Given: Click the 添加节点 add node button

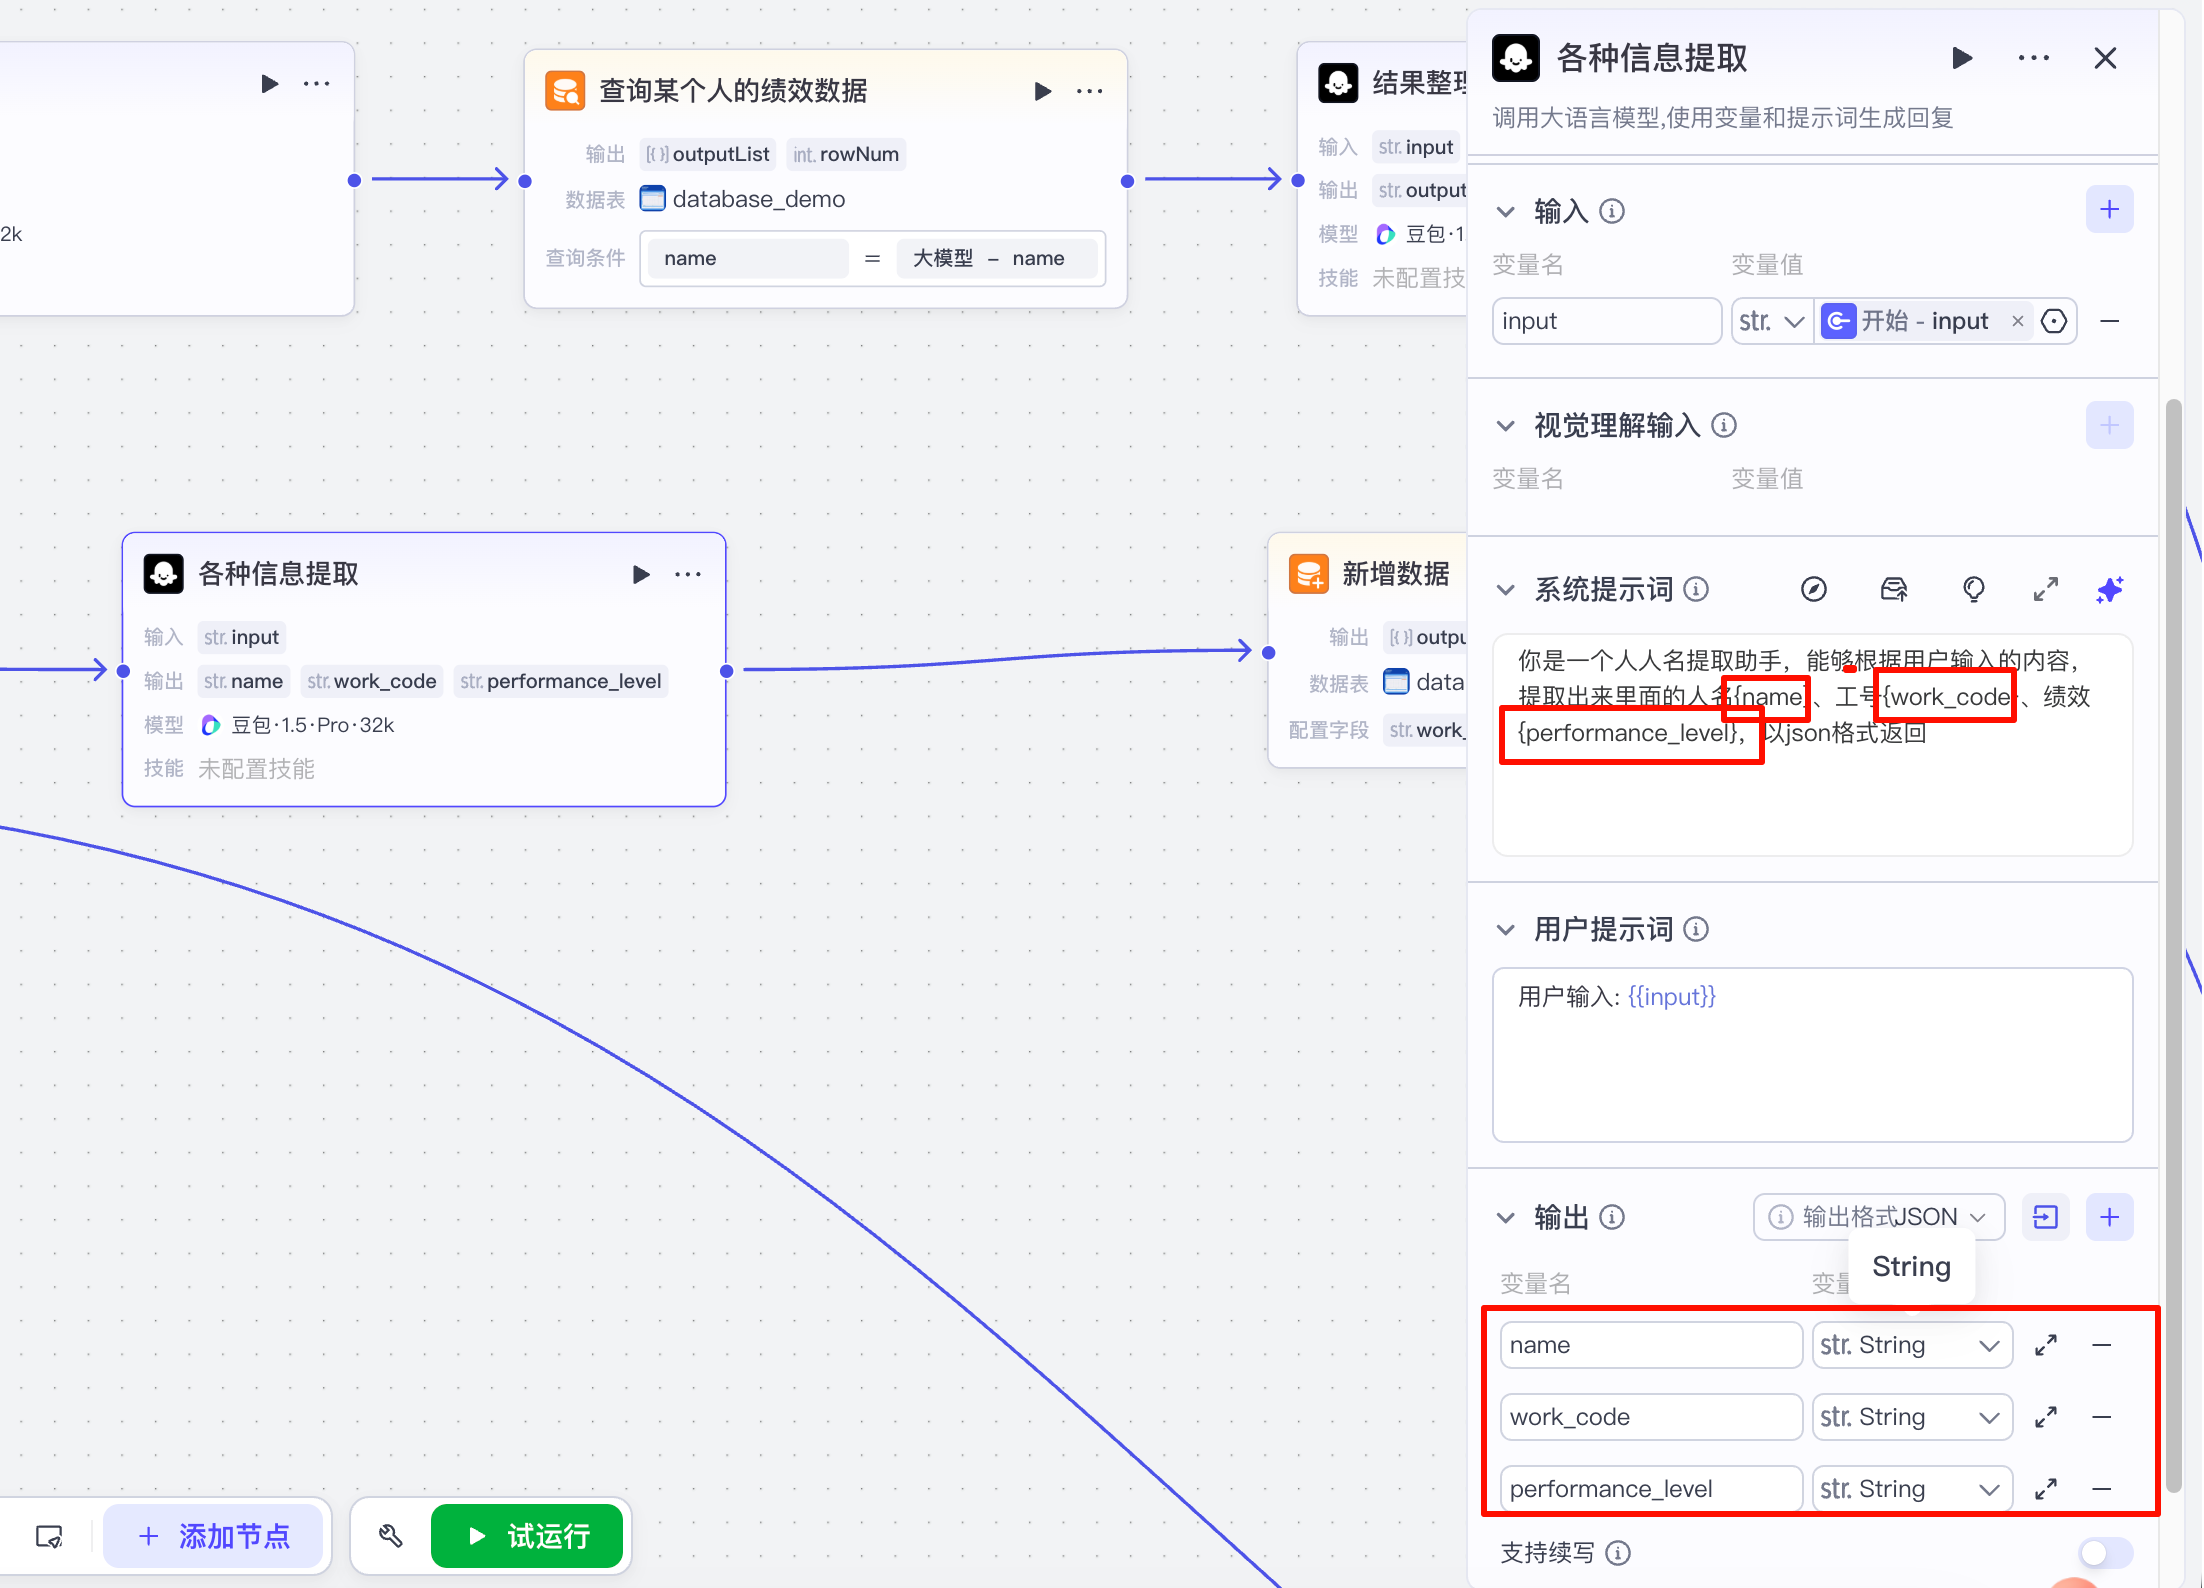Looking at the screenshot, I should pyautogui.click(x=214, y=1536).
